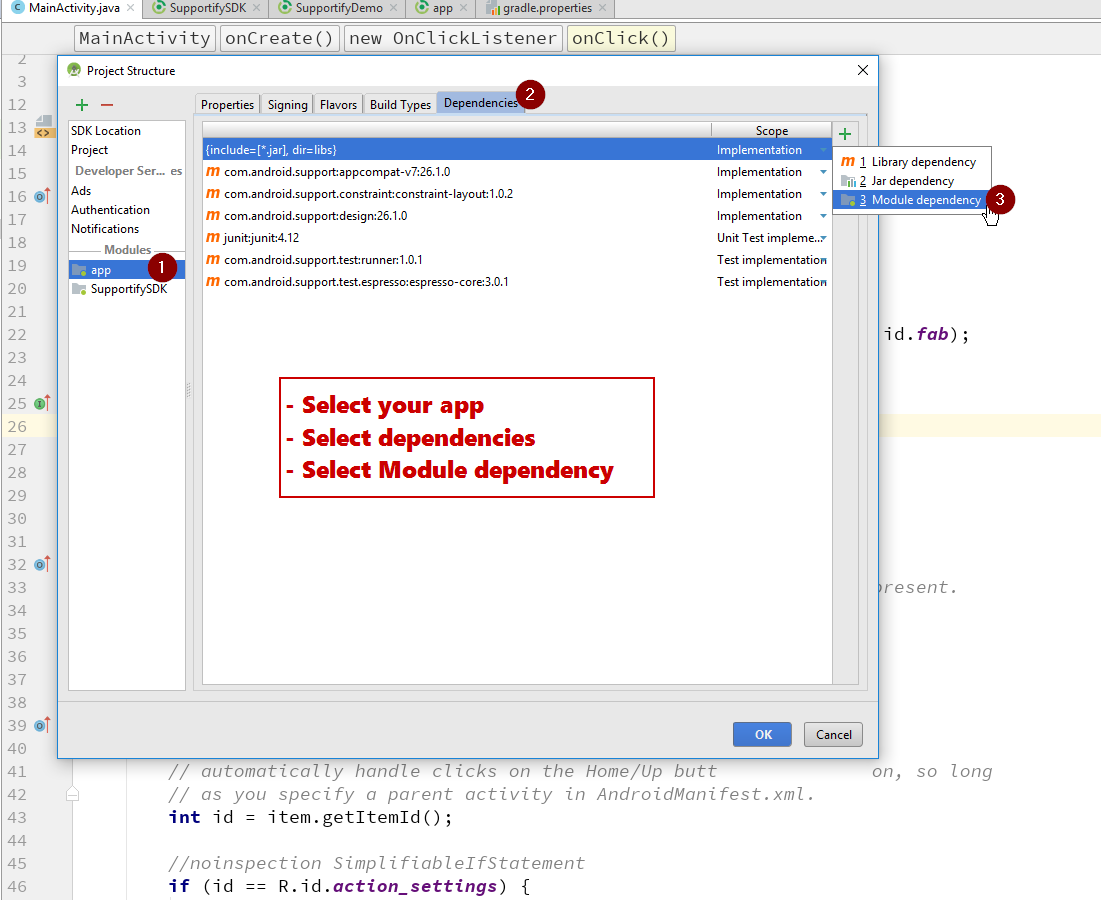Select the SupportifySDK module
The image size is (1101, 900).
126,289
